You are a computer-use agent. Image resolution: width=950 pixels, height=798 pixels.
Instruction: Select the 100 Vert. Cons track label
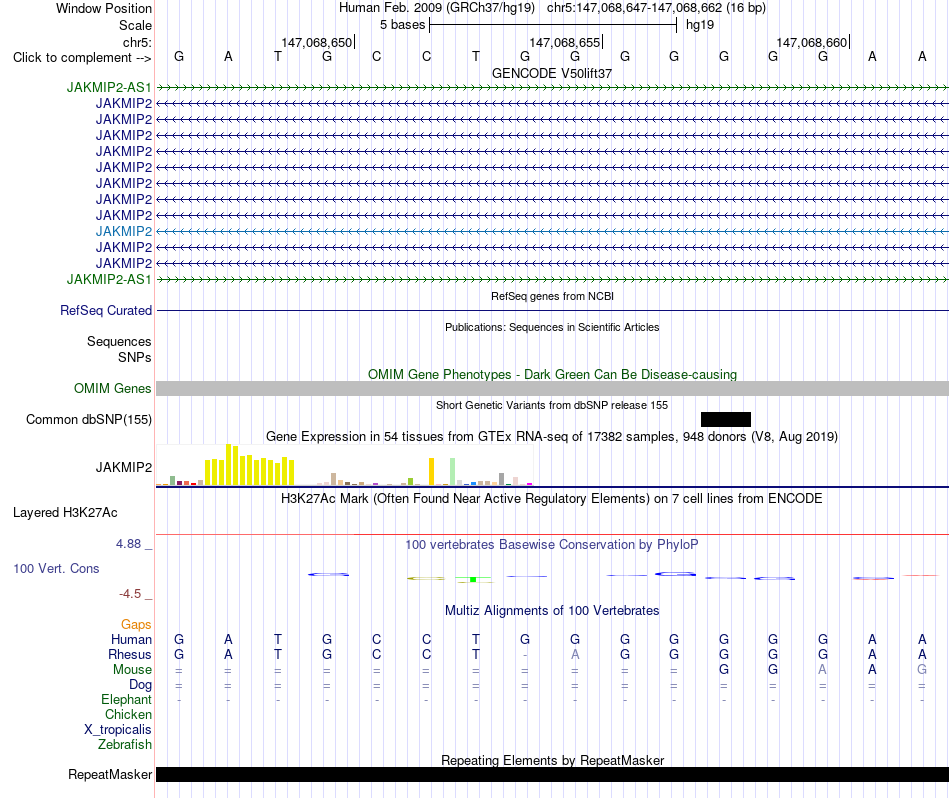[x=56, y=568]
